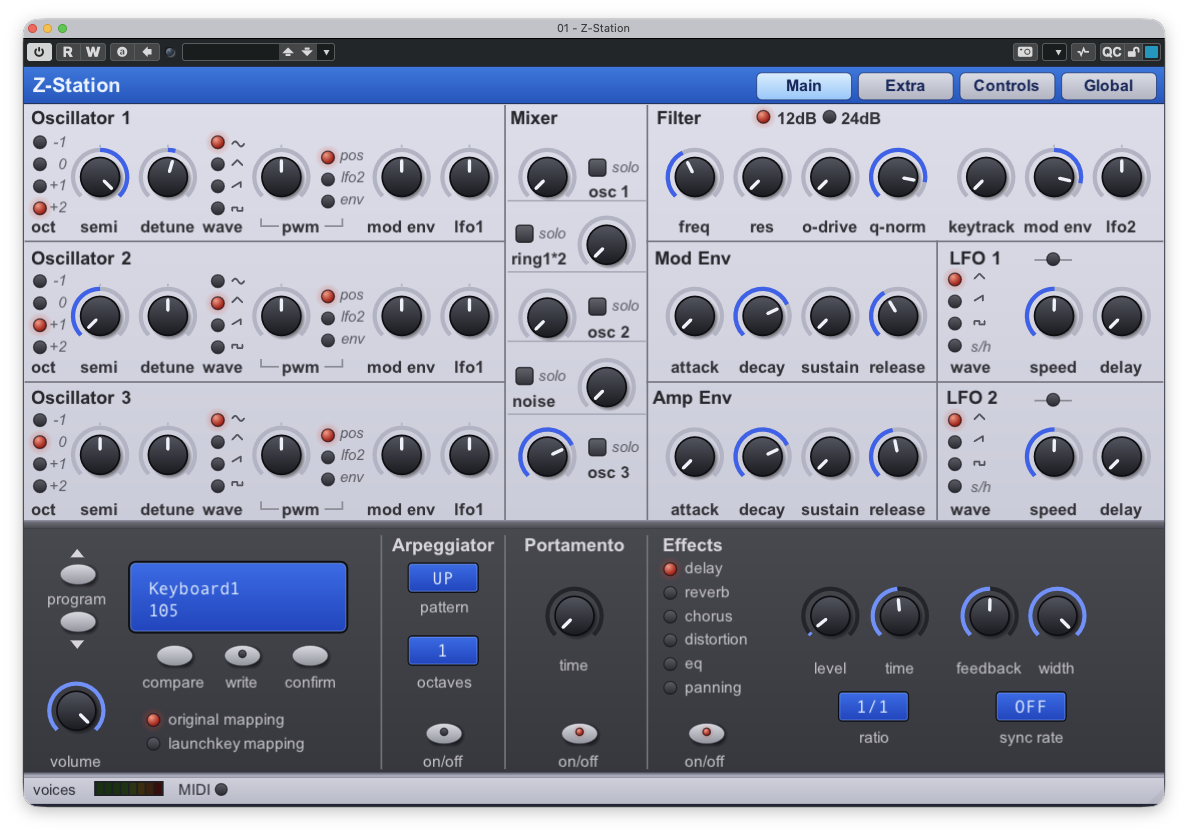Open the dropdown next to the camera icon
Image resolution: width=1188 pixels, height=834 pixels.
(x=1057, y=52)
